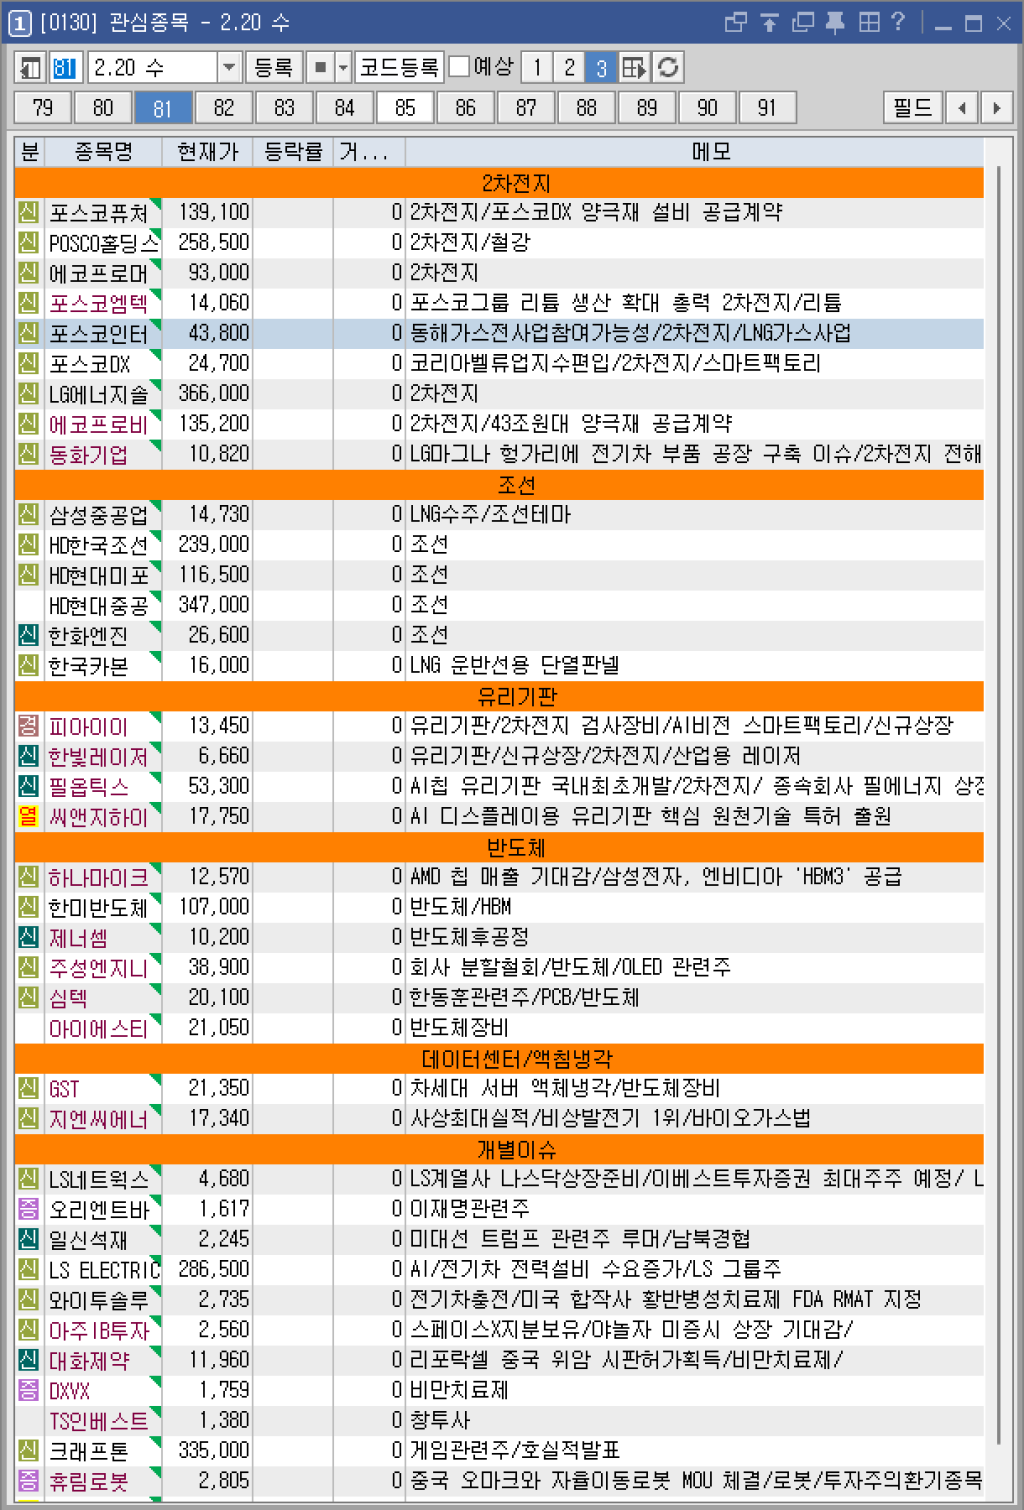Image resolution: width=1024 pixels, height=1510 pixels.
Task: Click the 증 badge on the 오리엔트바 row
Action: pos(29,1209)
